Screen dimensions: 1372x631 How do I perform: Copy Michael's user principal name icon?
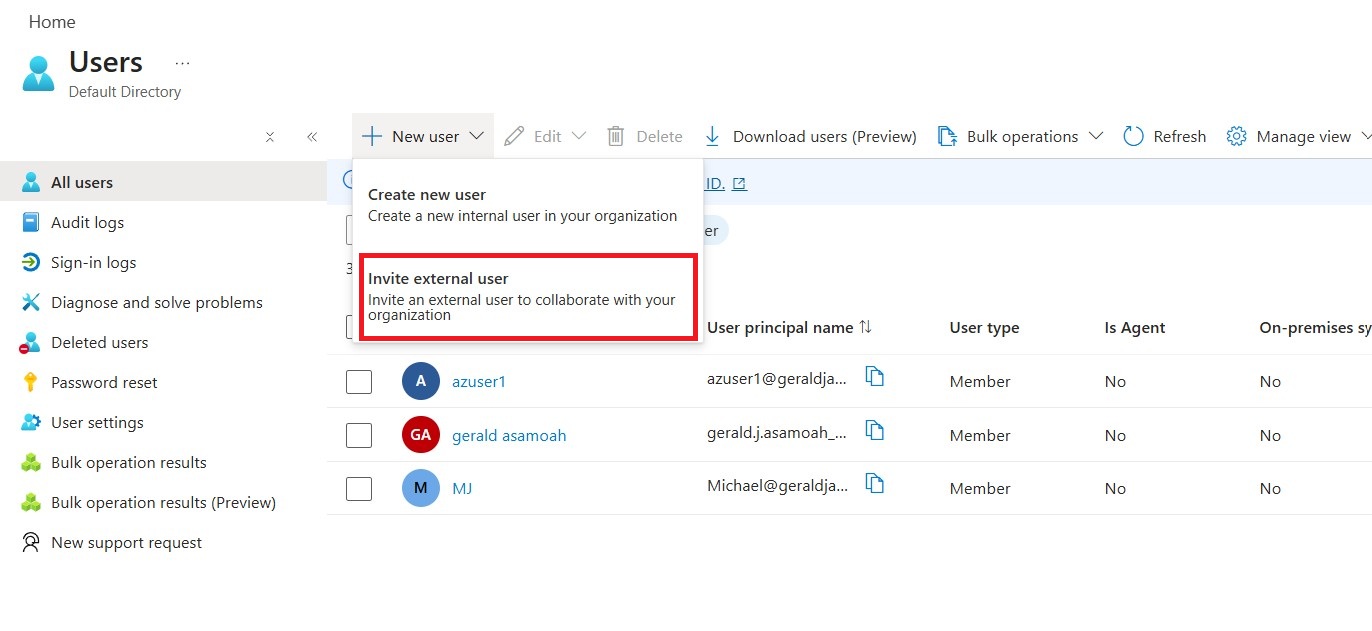click(875, 484)
